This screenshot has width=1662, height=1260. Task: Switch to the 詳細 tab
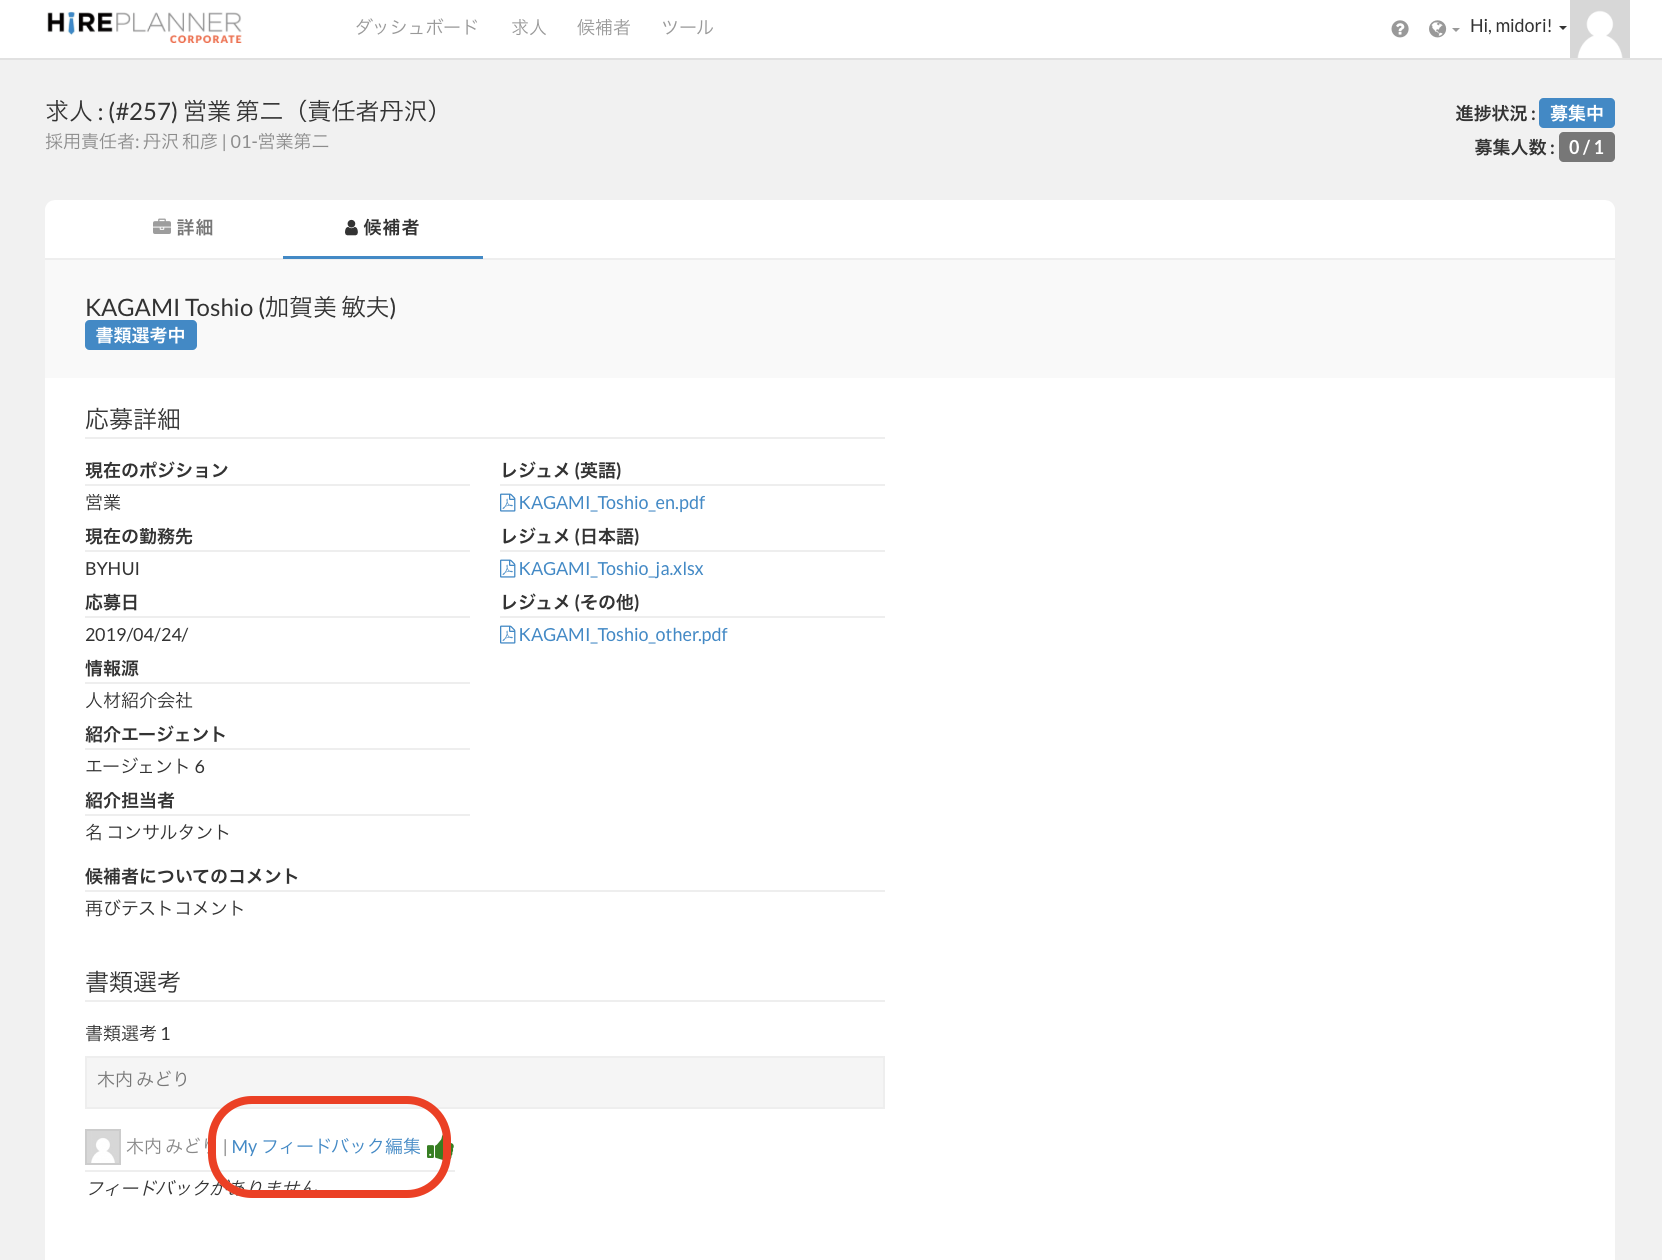tap(183, 228)
